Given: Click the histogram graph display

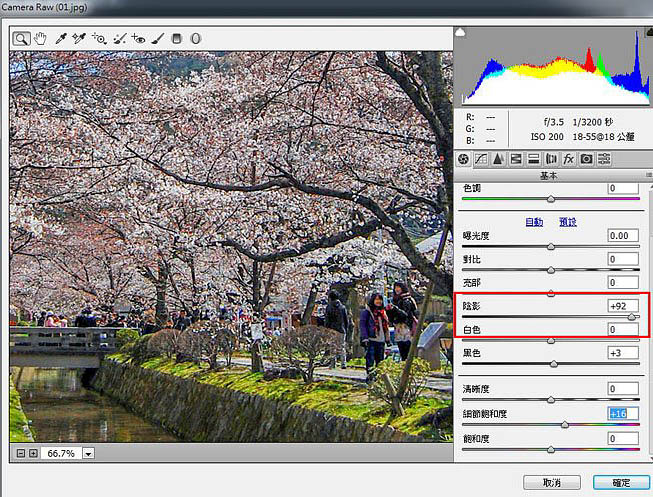Looking at the screenshot, I should click(x=553, y=66).
